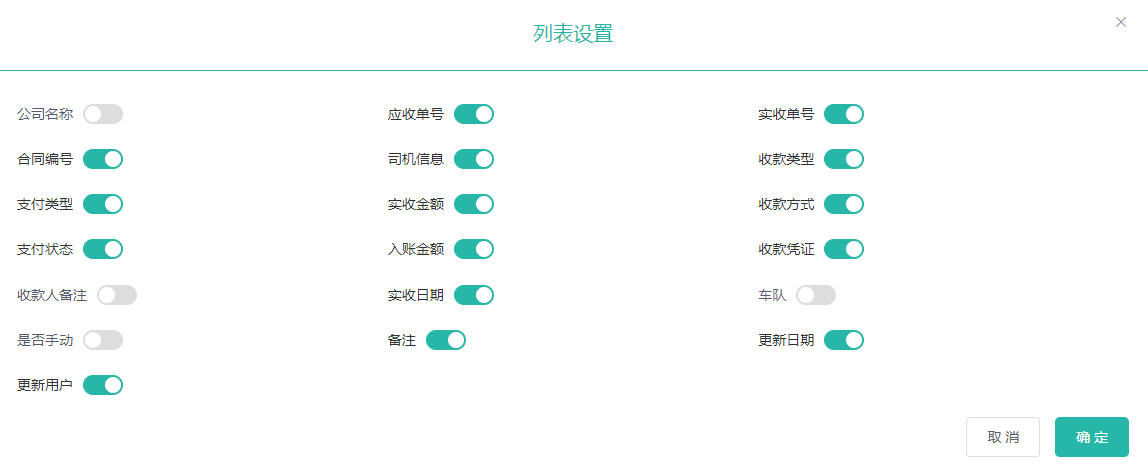Enable the 公司名称 column toggle
Screen dimensions: 1148x465
(103, 114)
